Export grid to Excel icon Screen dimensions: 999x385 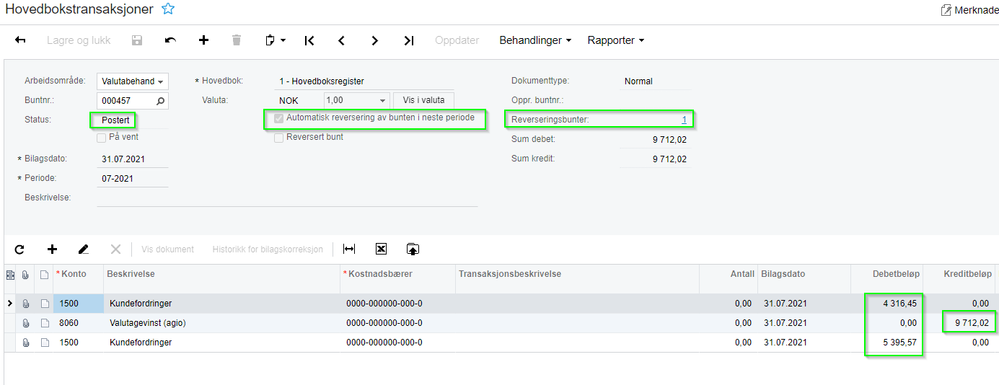pyautogui.click(x=381, y=249)
